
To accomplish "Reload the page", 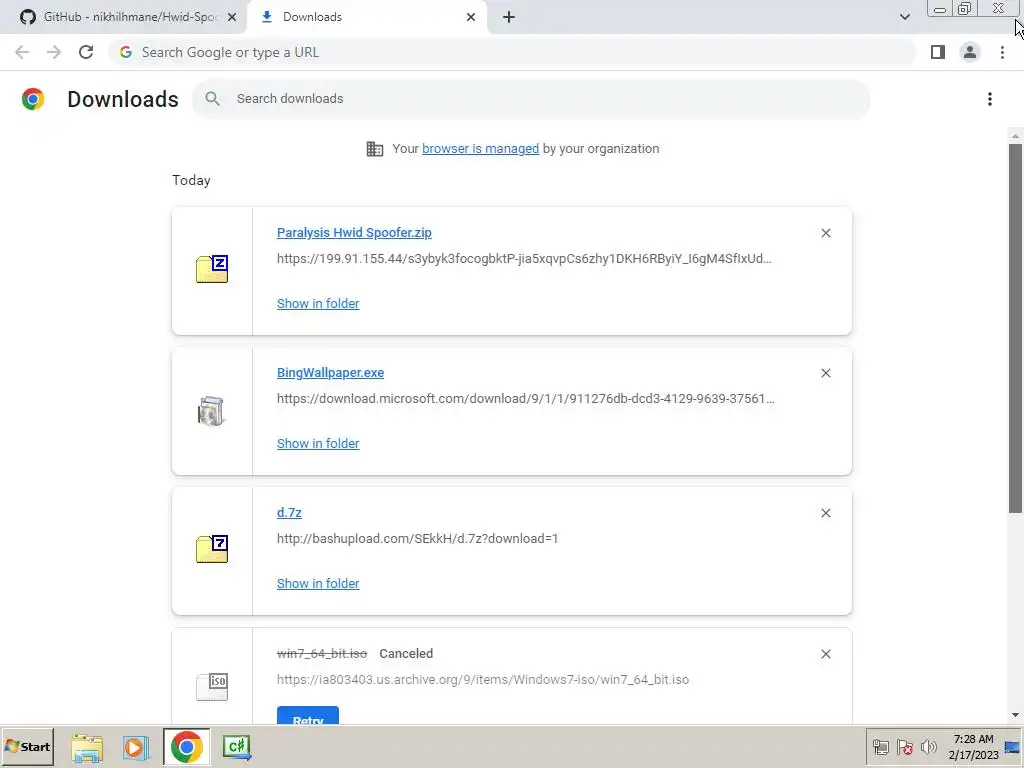I will coord(86,52).
